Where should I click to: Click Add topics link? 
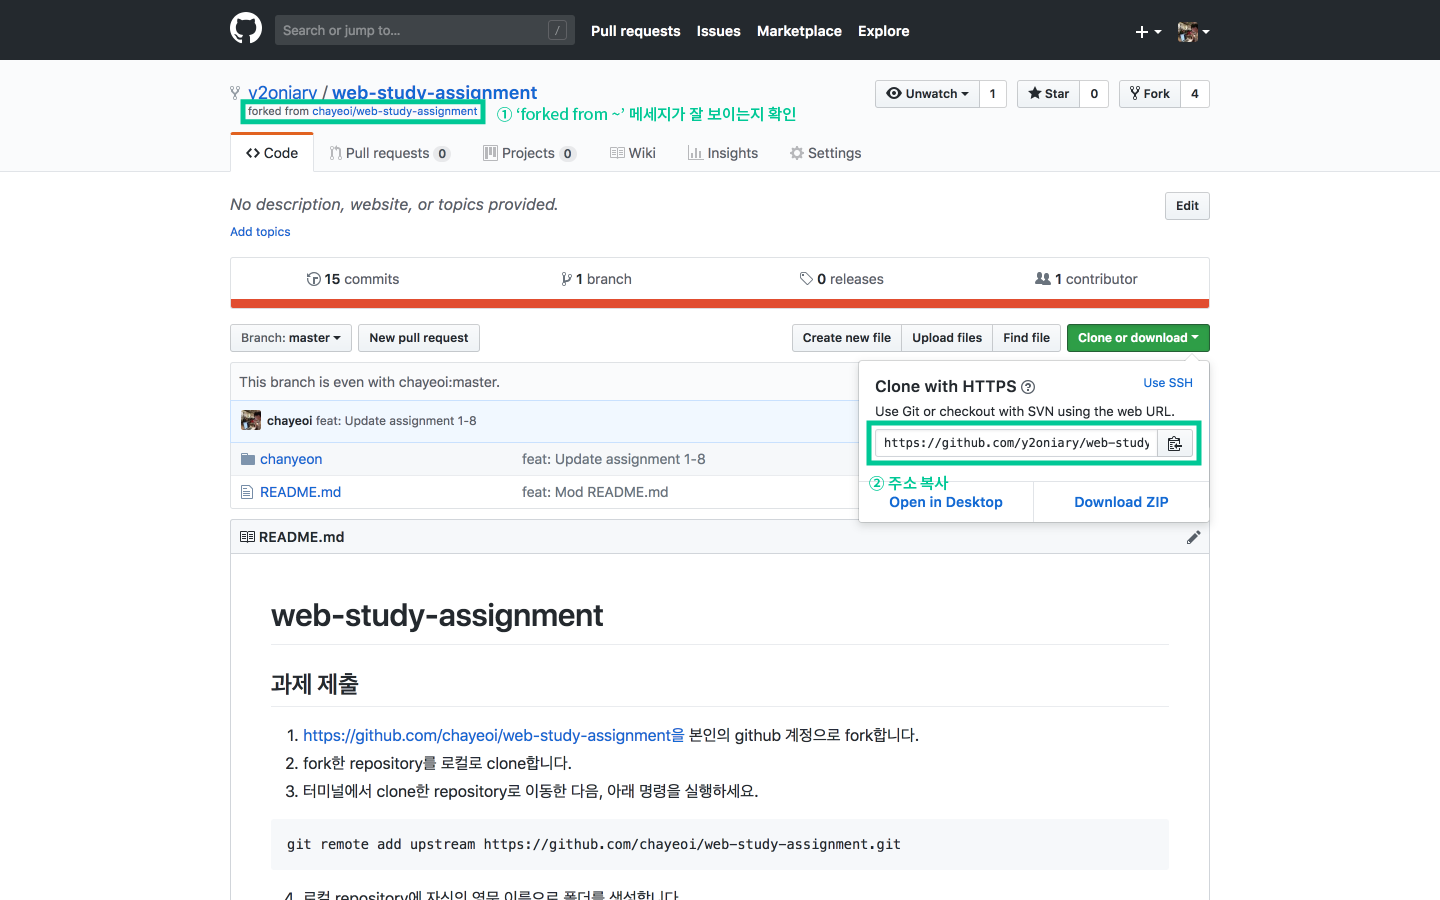click(x=260, y=232)
